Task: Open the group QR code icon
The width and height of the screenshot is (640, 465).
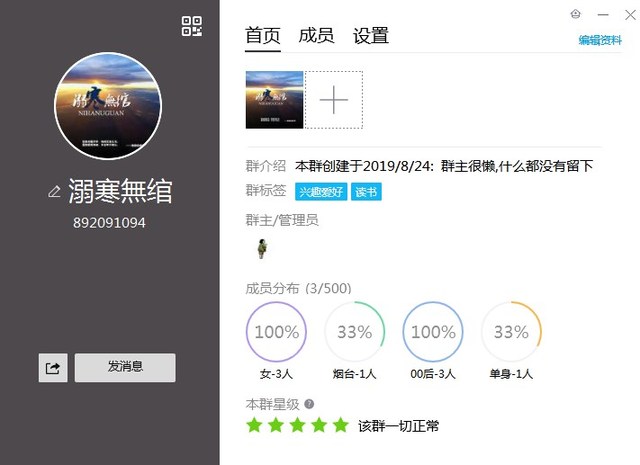Action: (x=192, y=26)
